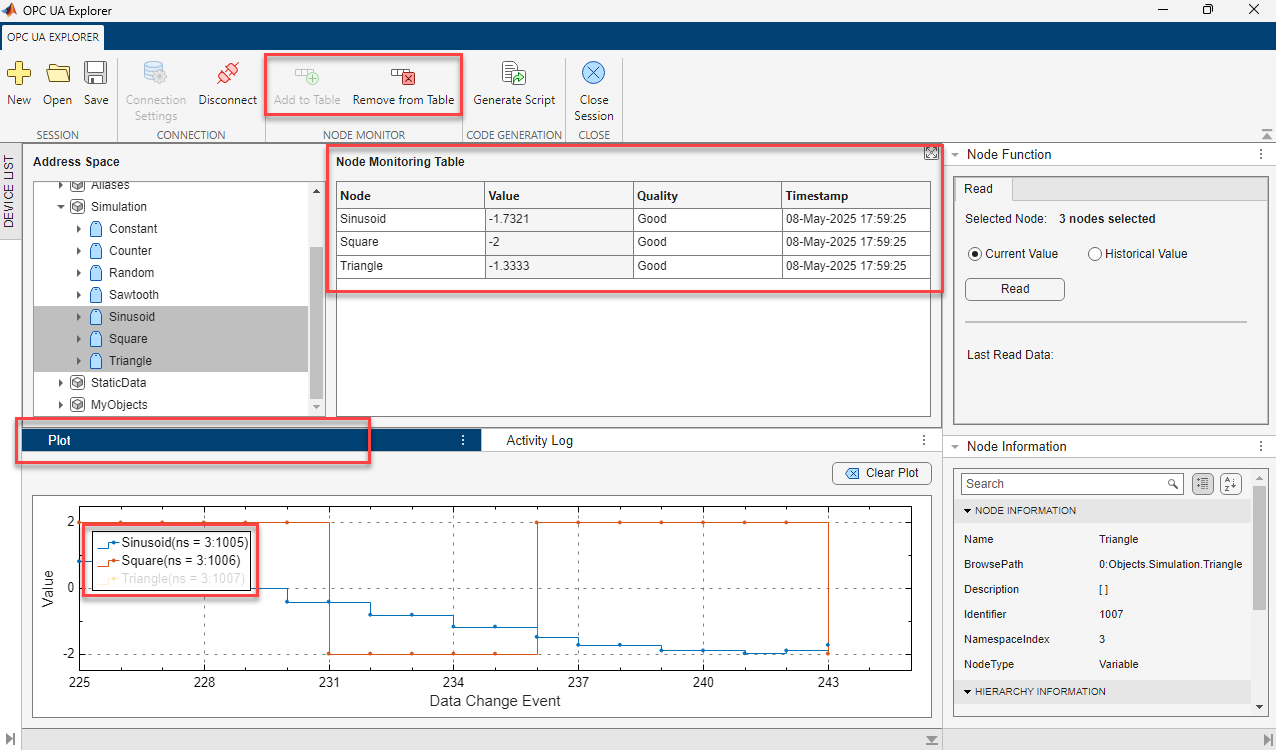
Task: Click Clear Plot above the chart
Action: click(881, 473)
